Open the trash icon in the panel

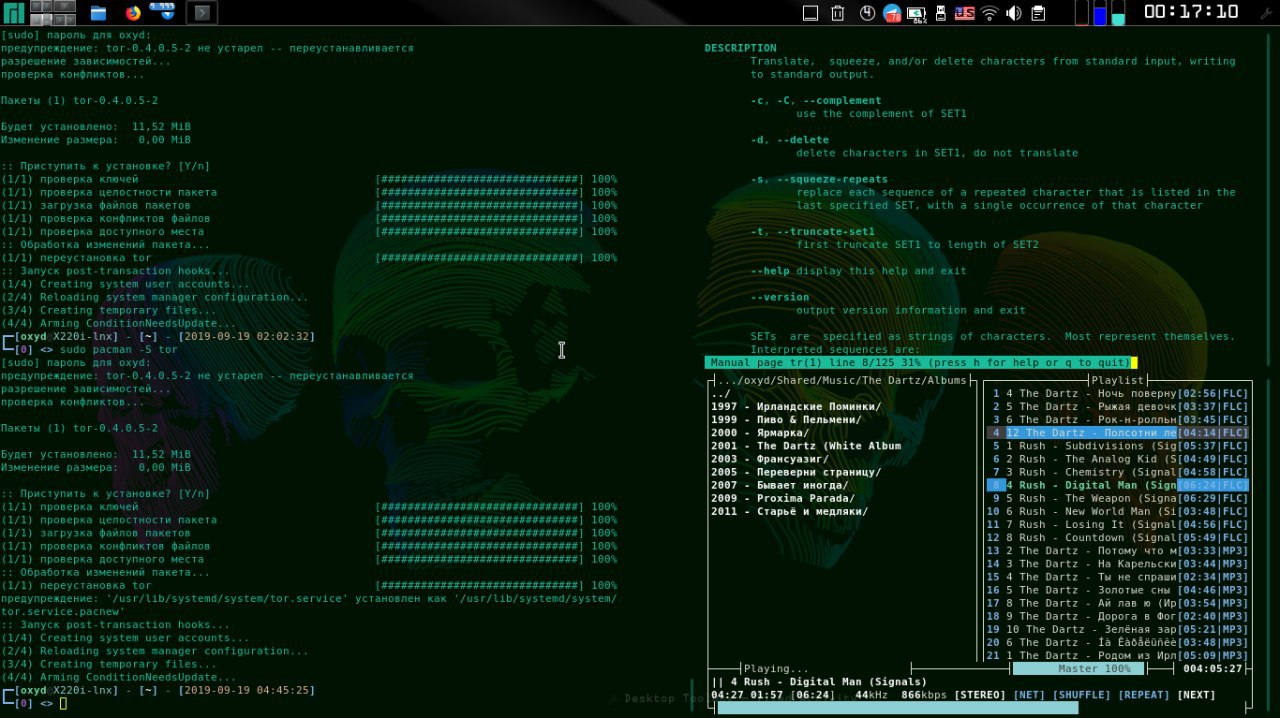coord(838,13)
